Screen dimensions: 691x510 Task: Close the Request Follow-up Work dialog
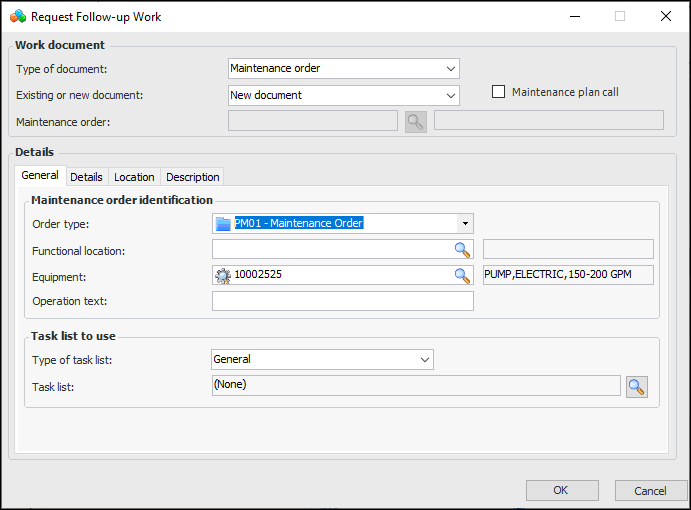click(666, 16)
